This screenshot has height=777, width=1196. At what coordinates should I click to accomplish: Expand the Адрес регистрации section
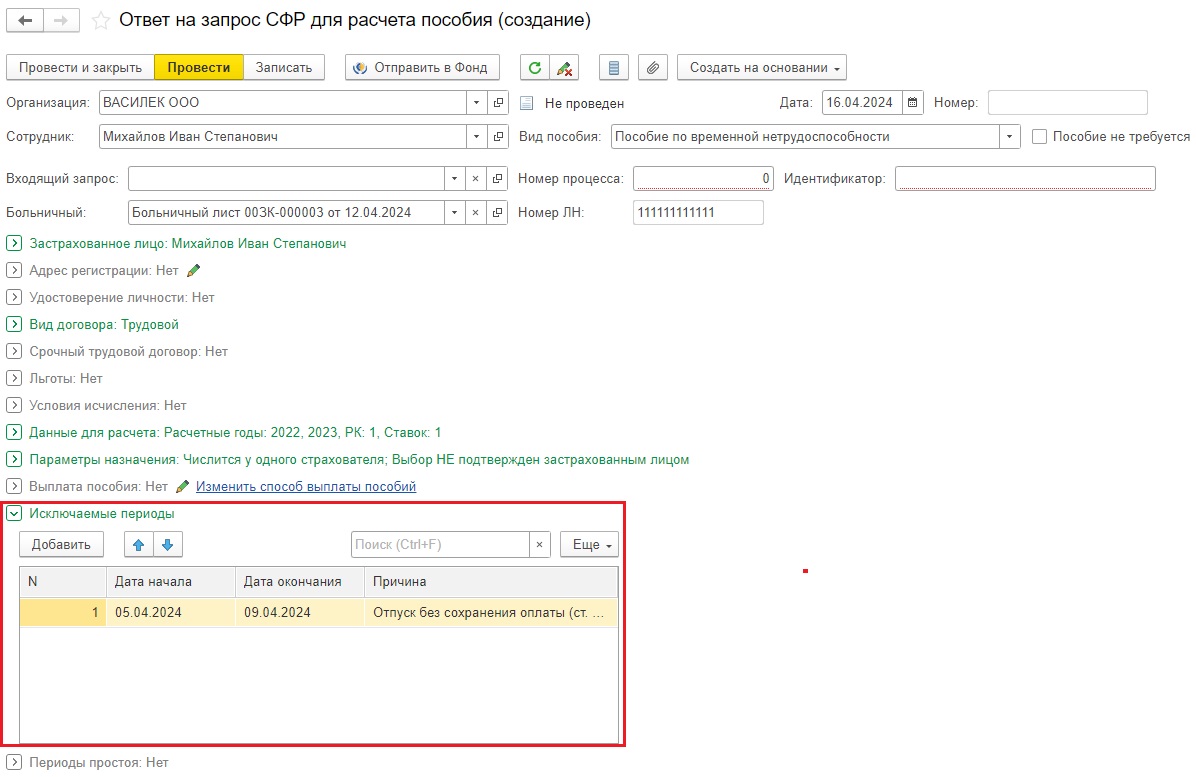click(x=14, y=271)
